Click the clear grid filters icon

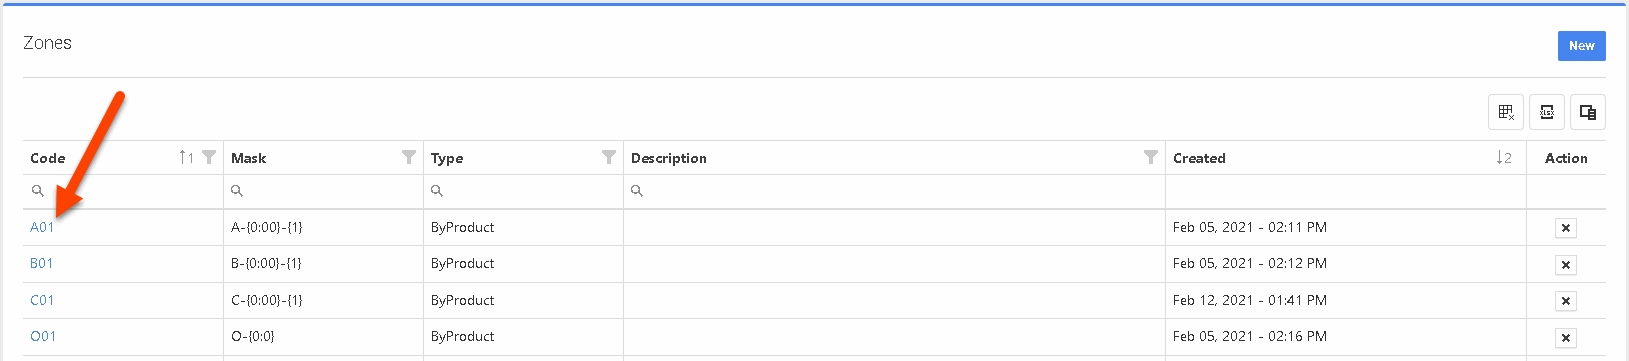tap(1506, 112)
